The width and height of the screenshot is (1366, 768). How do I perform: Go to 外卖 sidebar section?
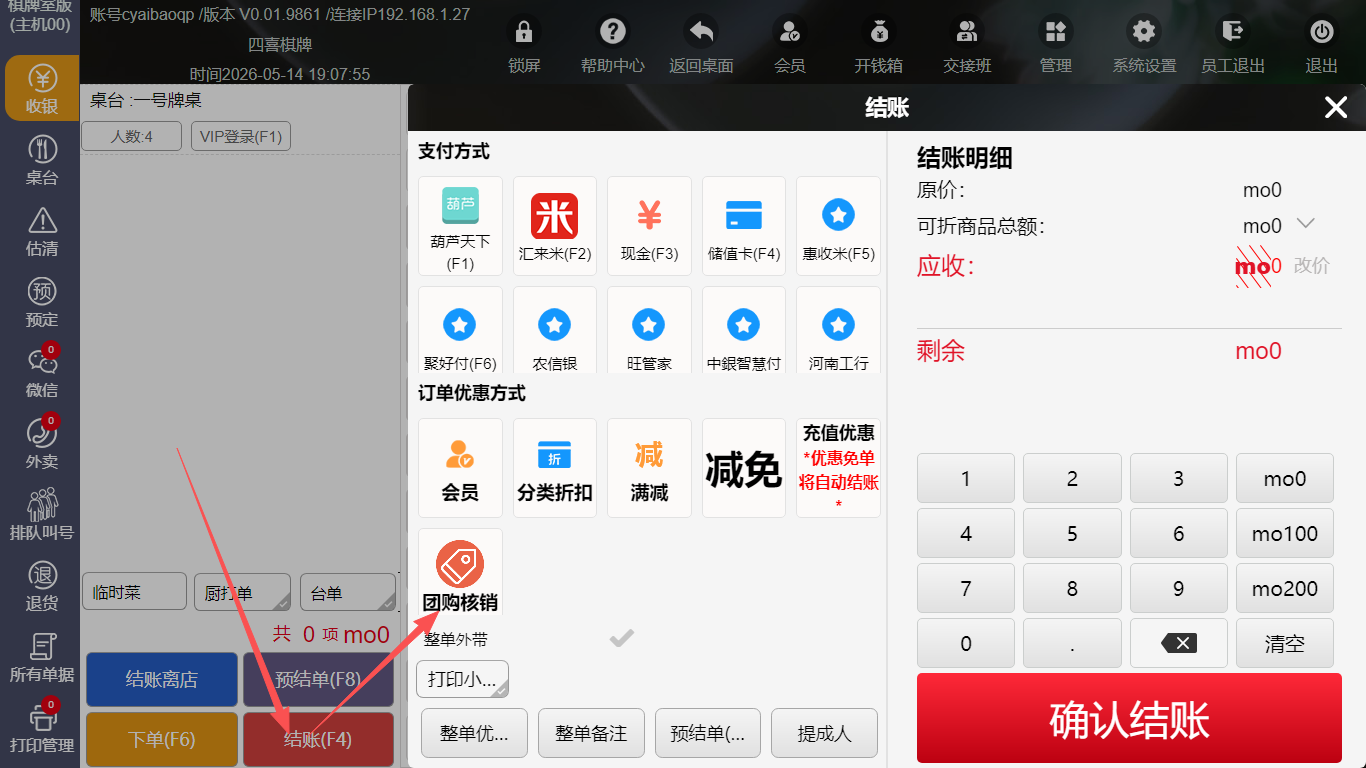click(x=42, y=444)
